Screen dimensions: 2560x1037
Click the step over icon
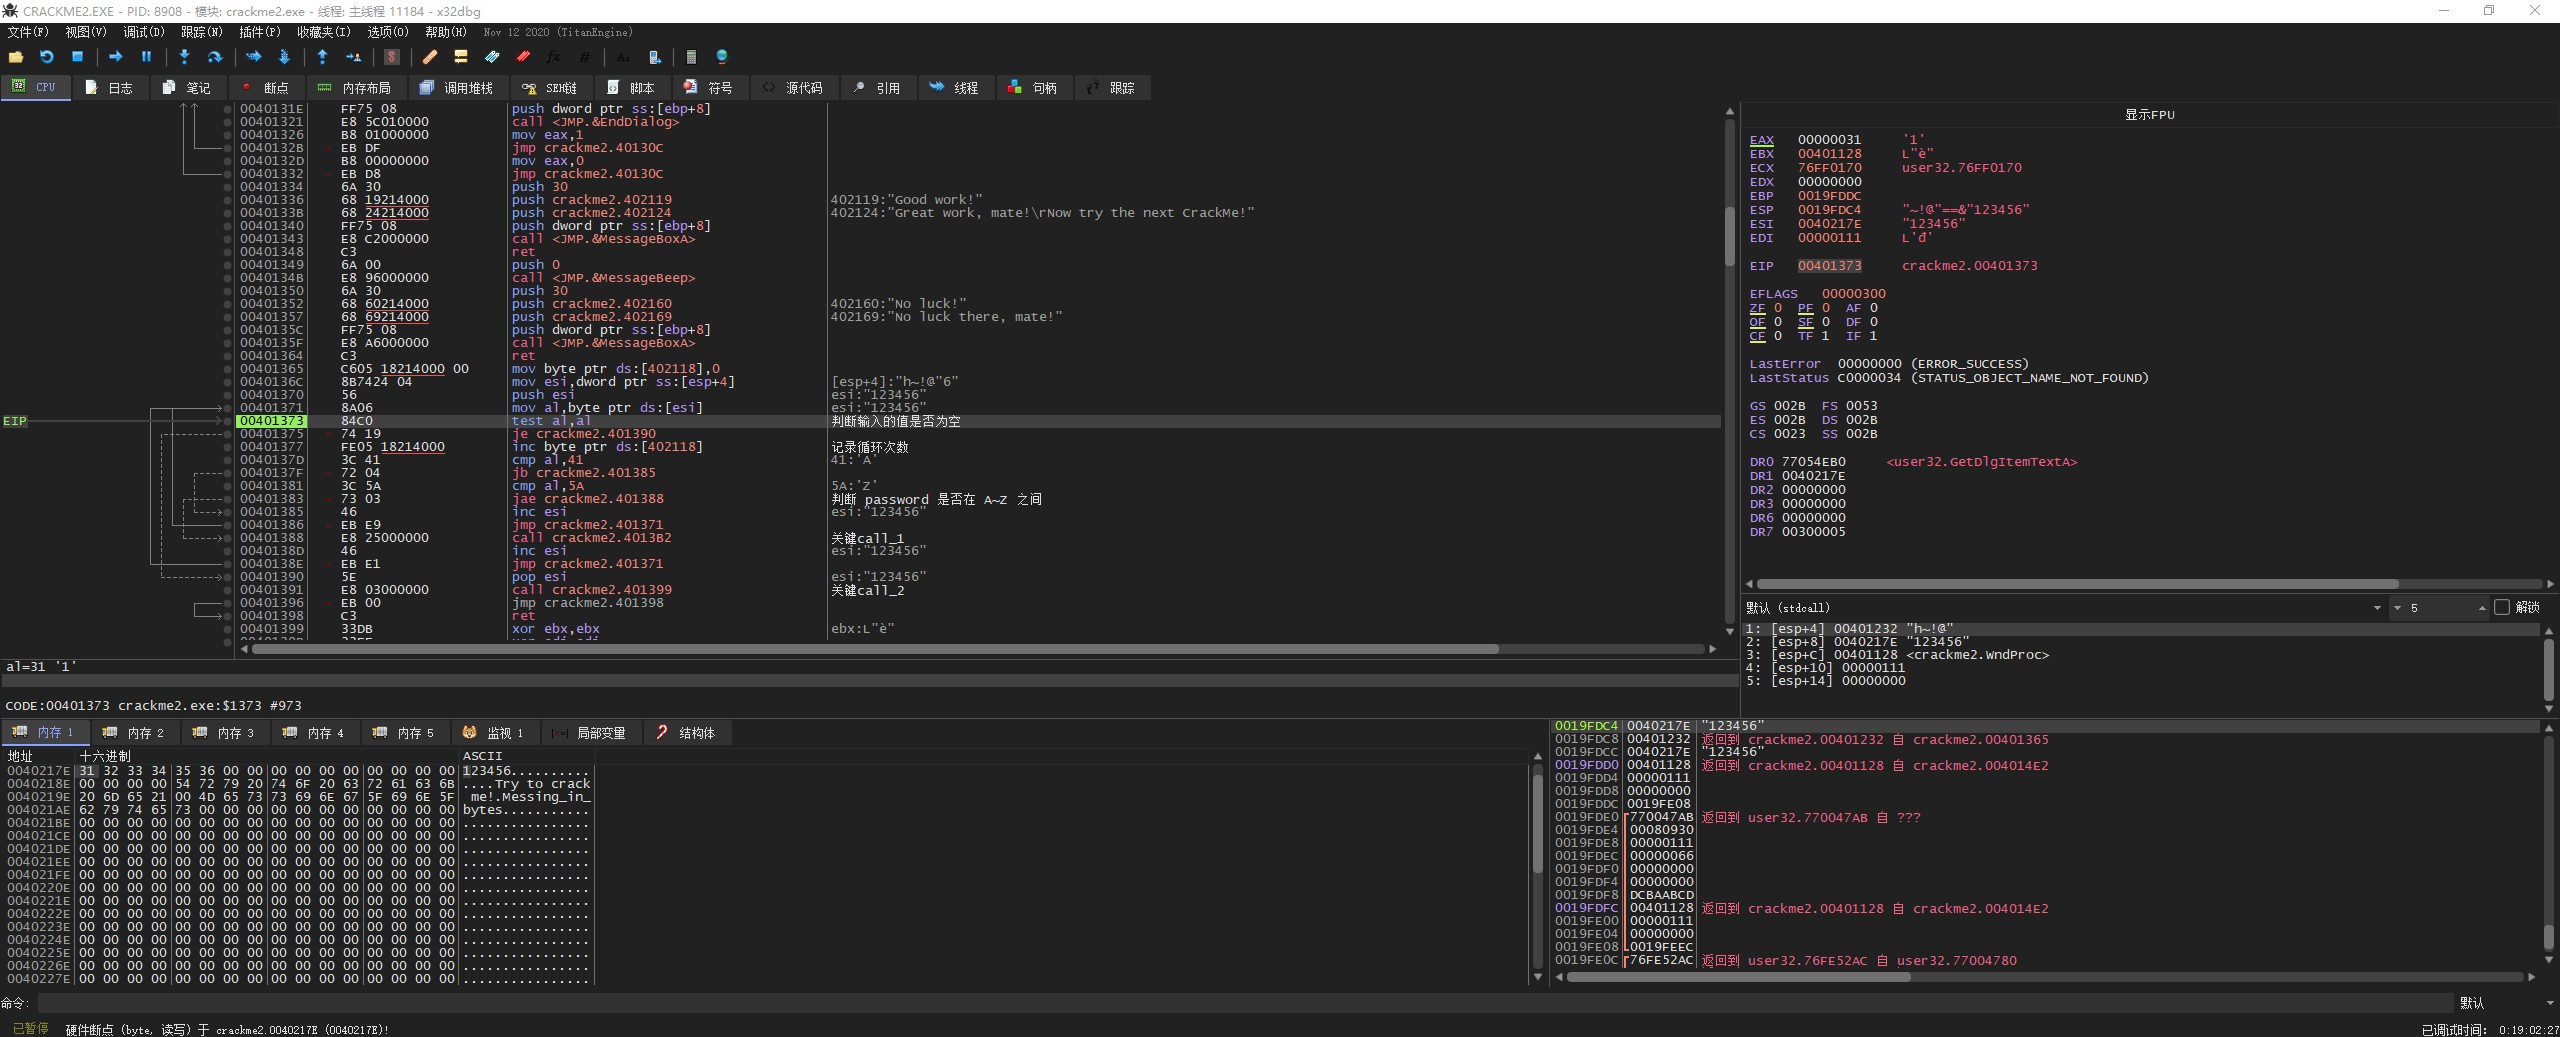point(214,57)
